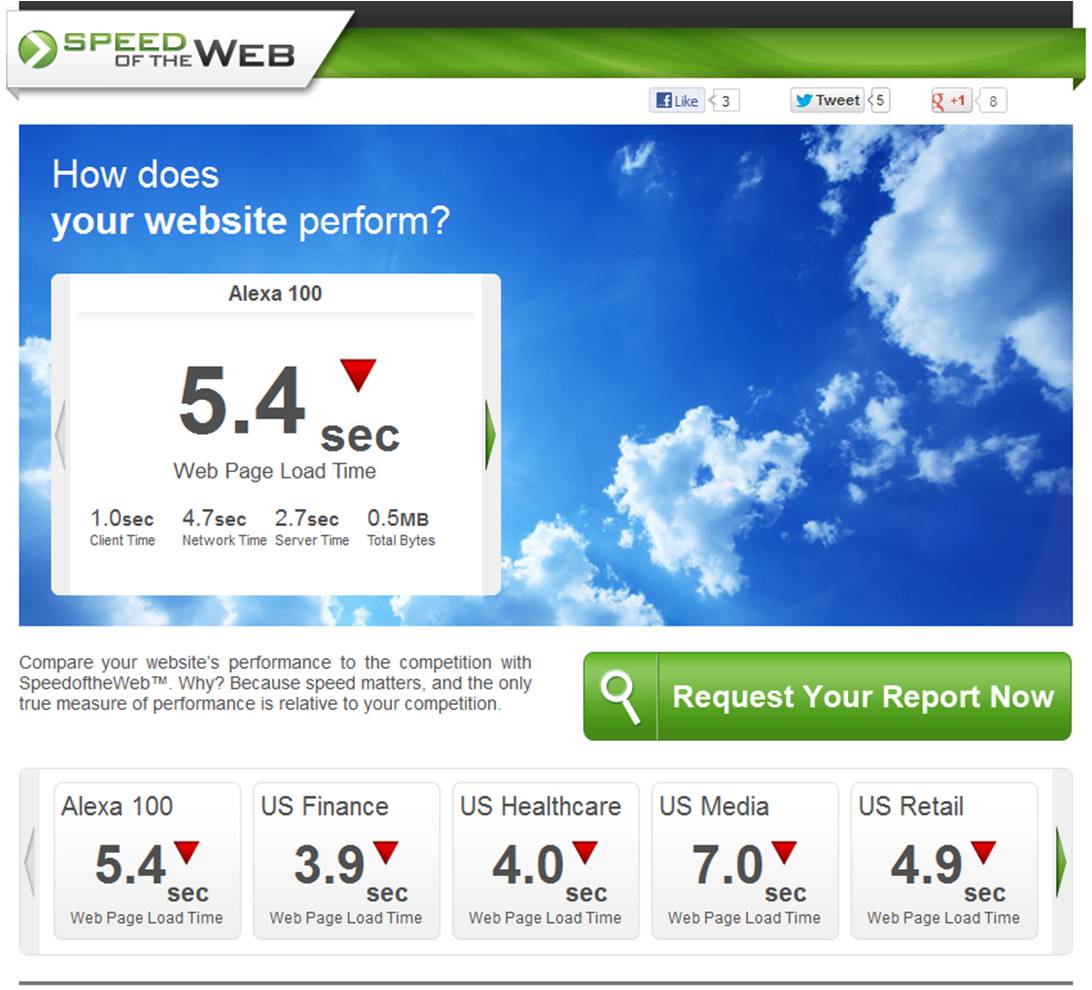Screen dimensions: 1092x990
Task: Click the Google +1 count bubble
Action: 992,101
